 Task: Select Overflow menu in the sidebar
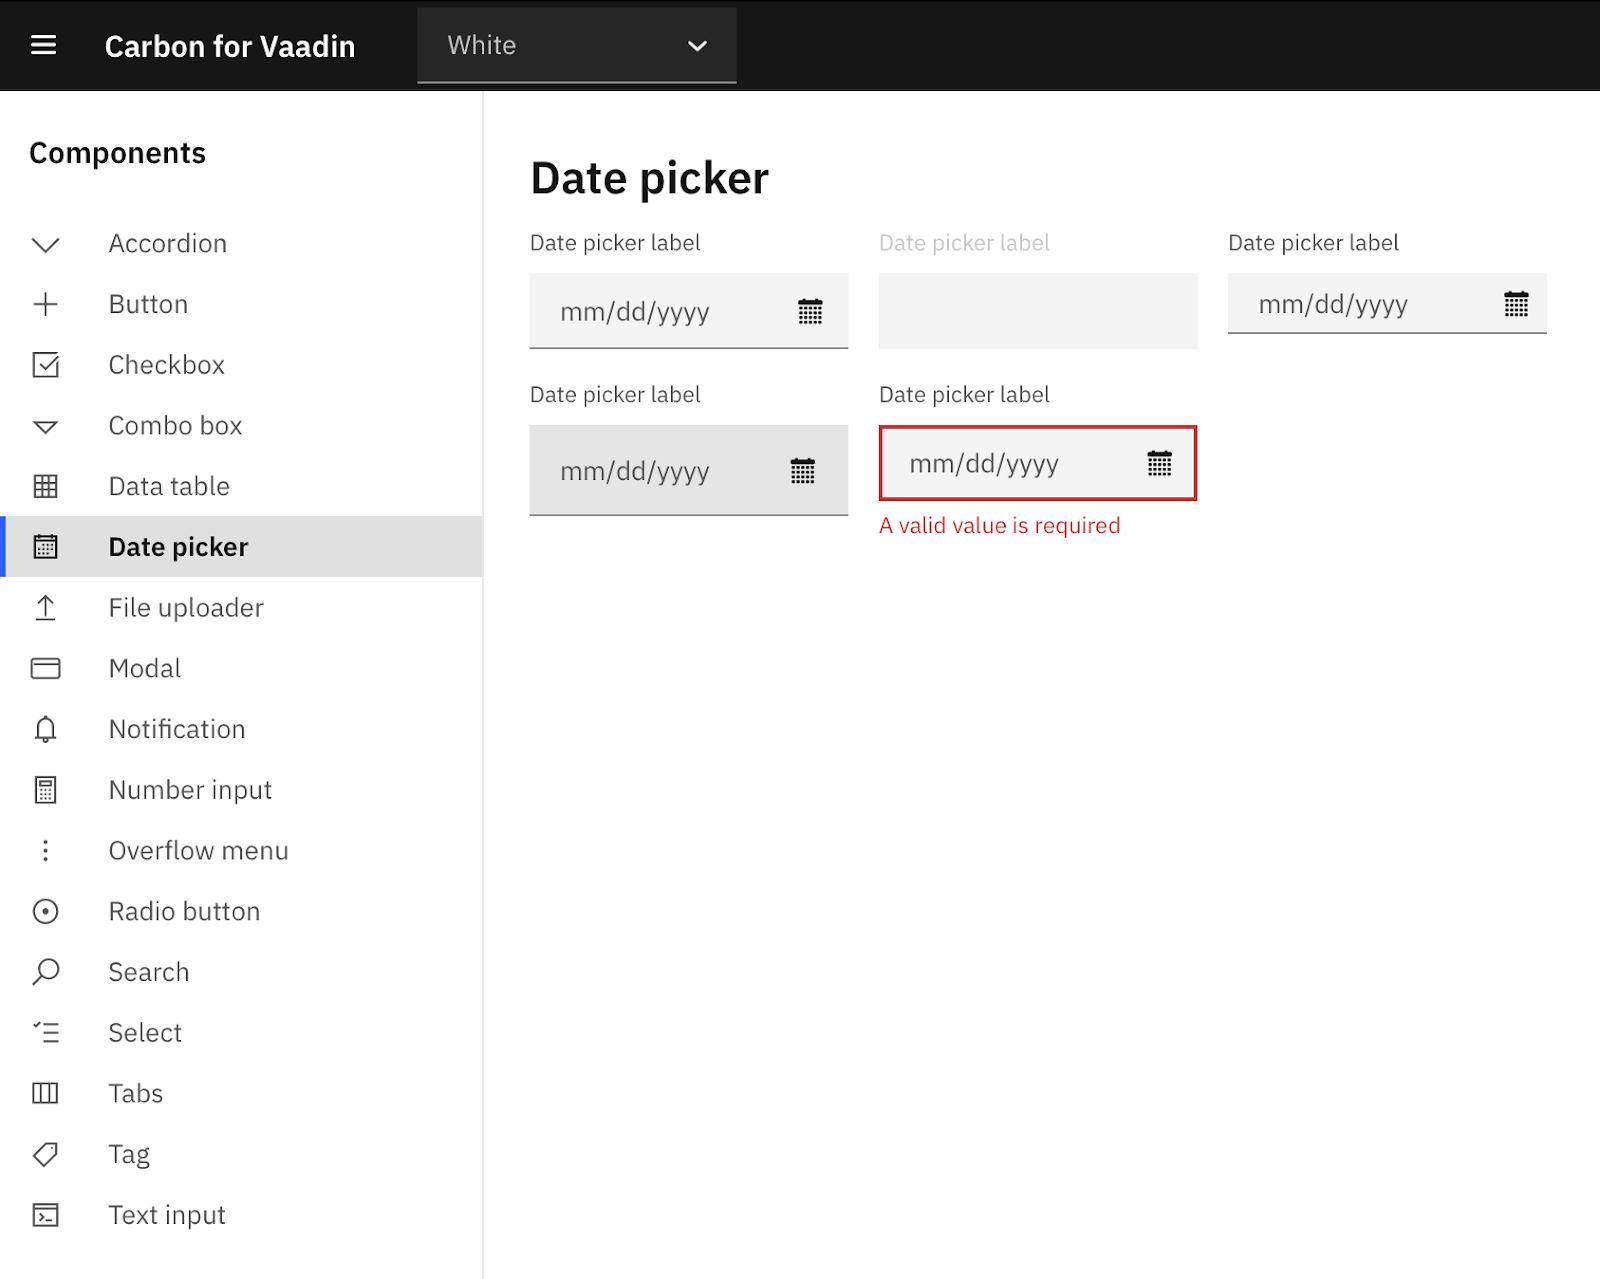[198, 851]
